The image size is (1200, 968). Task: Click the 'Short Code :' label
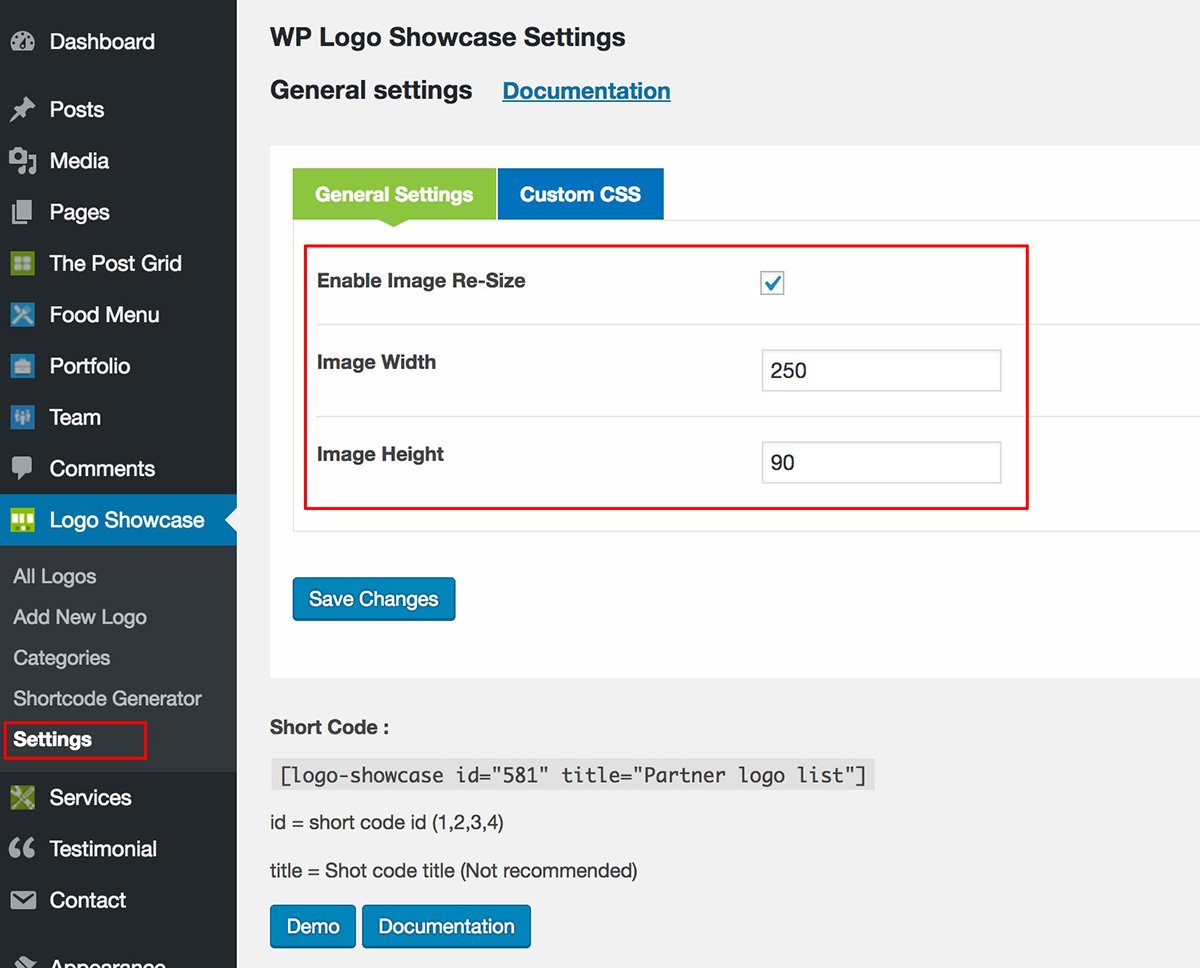coord(330,728)
